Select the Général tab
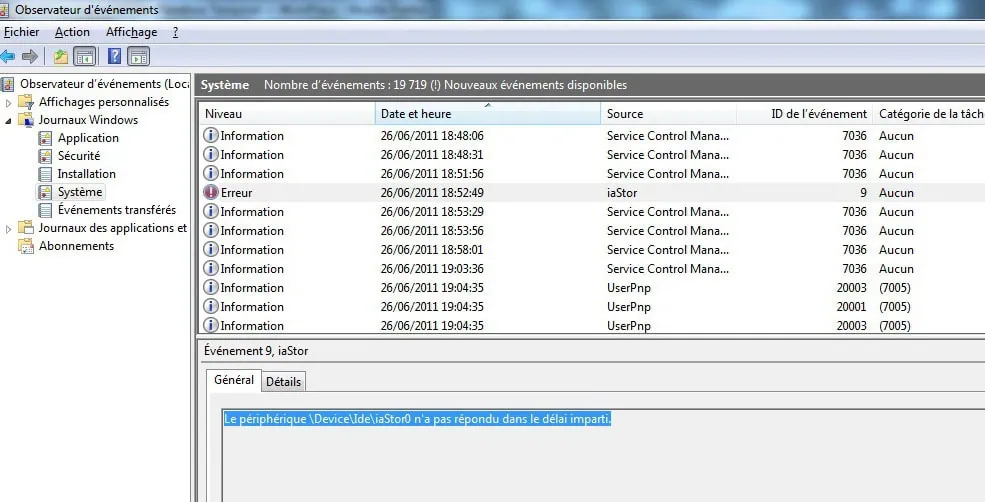Image resolution: width=985 pixels, height=502 pixels. (x=234, y=381)
